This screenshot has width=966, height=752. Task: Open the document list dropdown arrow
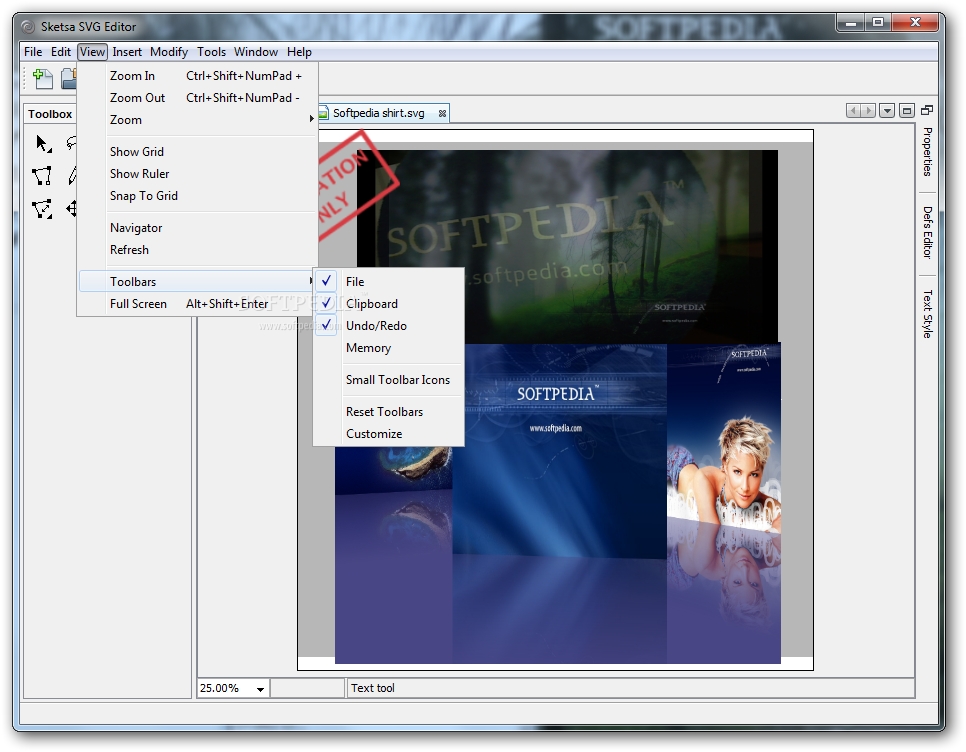(x=887, y=111)
